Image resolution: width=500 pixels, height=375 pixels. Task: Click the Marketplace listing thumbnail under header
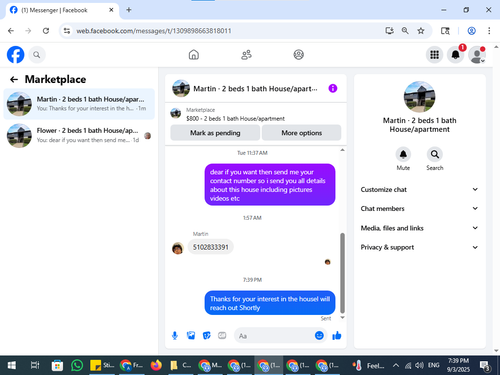176,113
